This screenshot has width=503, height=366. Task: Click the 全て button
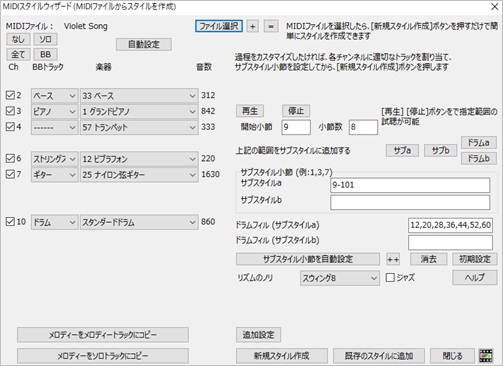coord(18,54)
